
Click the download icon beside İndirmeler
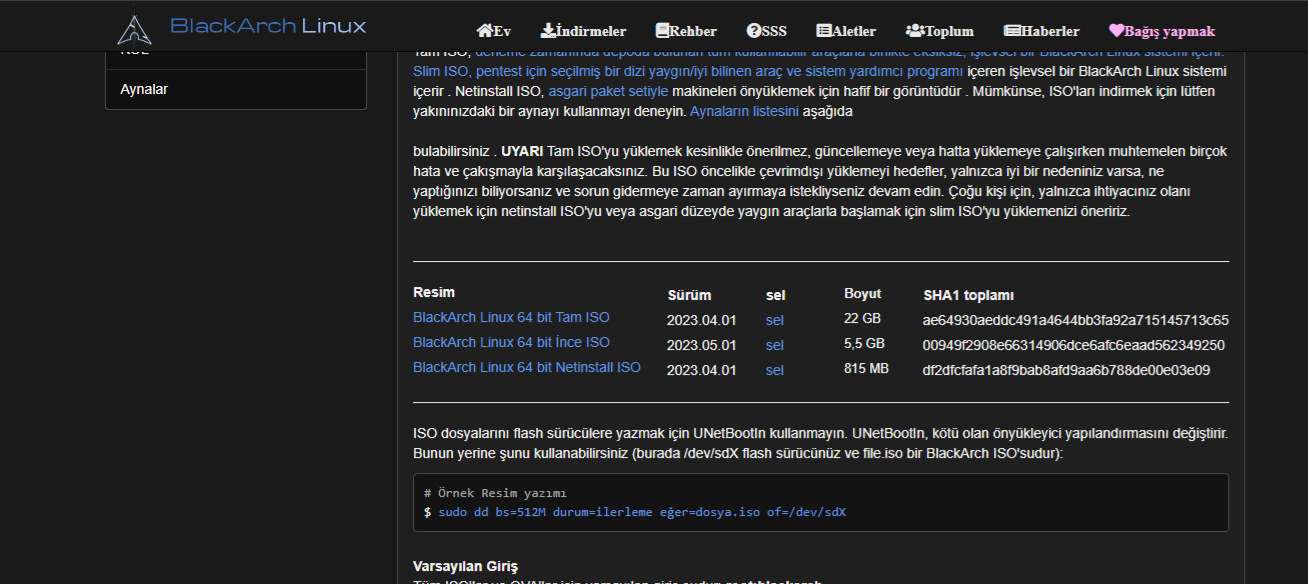pyautogui.click(x=548, y=31)
